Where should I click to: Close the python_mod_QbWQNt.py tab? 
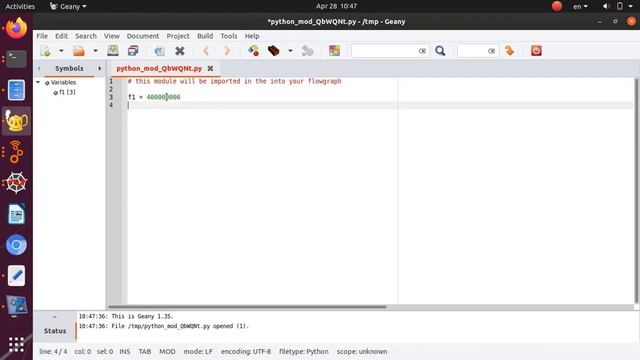210,69
